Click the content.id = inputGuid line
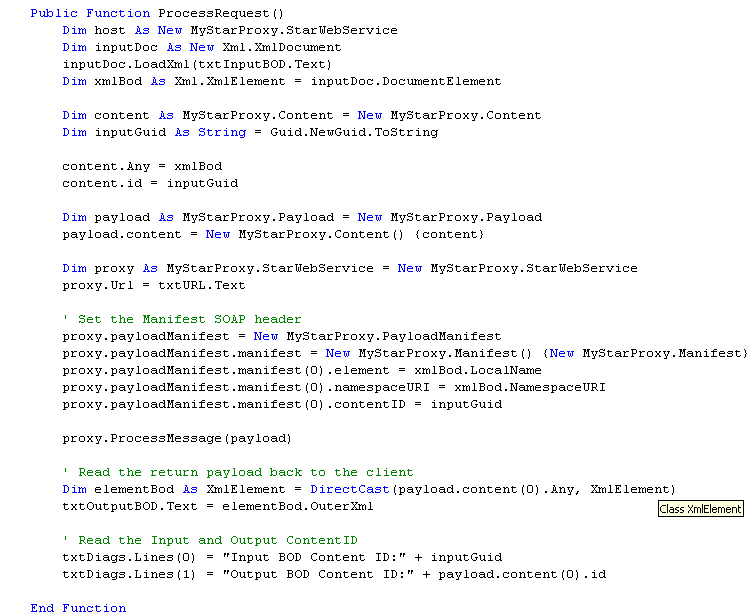The image size is (753, 616). click(150, 183)
